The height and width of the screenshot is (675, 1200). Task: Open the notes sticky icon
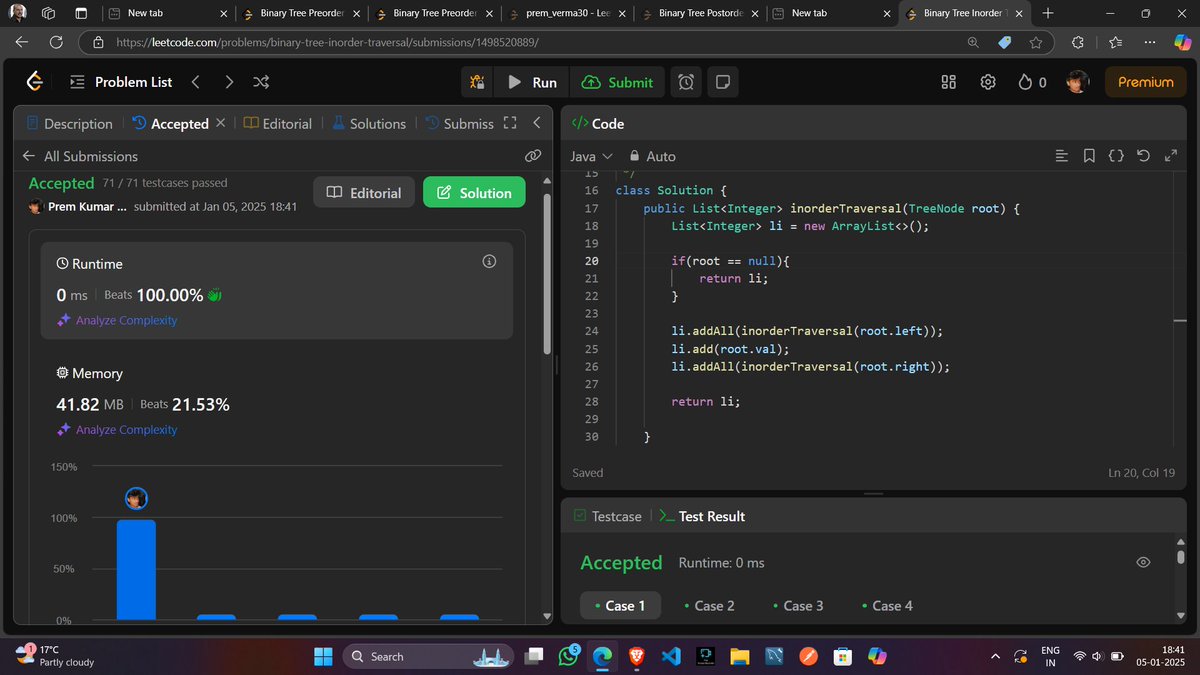pyautogui.click(x=722, y=82)
